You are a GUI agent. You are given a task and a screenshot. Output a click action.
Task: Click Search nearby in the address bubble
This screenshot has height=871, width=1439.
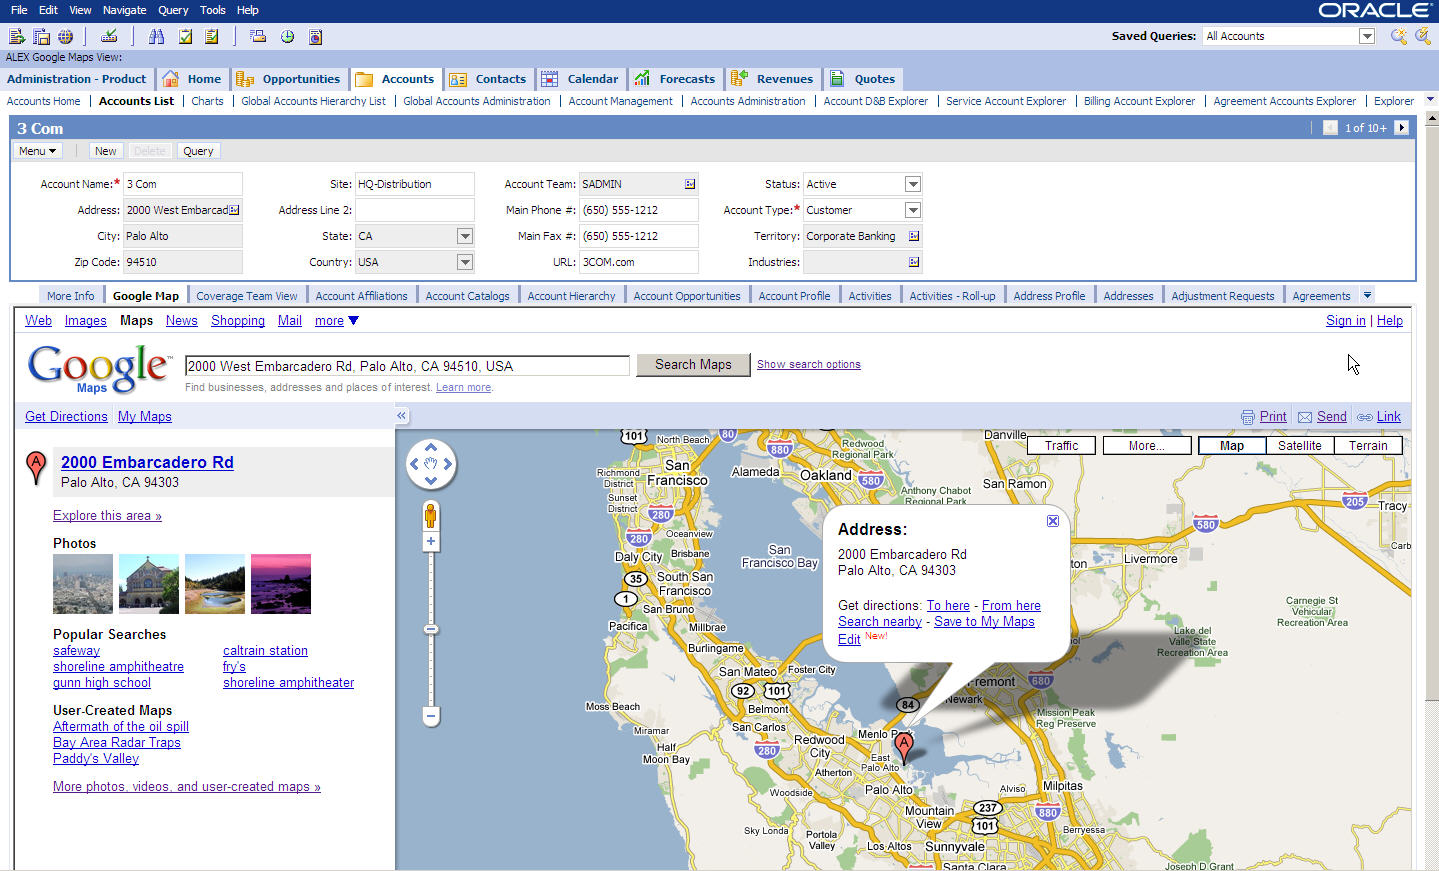click(880, 622)
